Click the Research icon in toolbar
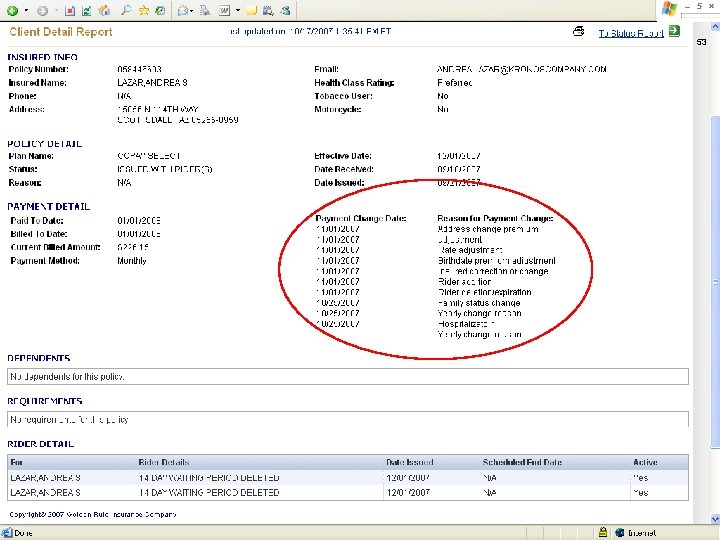Screen dimensions: 720x540 tap(268, 10)
